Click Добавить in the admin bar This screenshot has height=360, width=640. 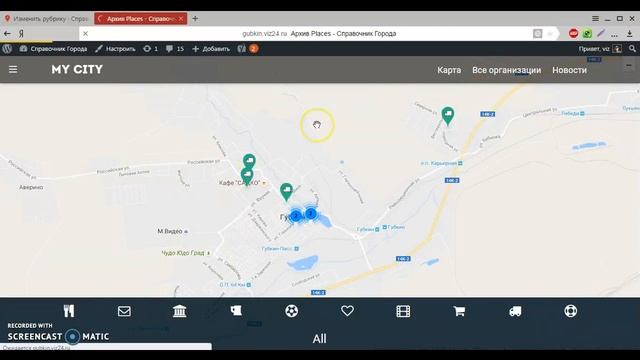coord(211,49)
